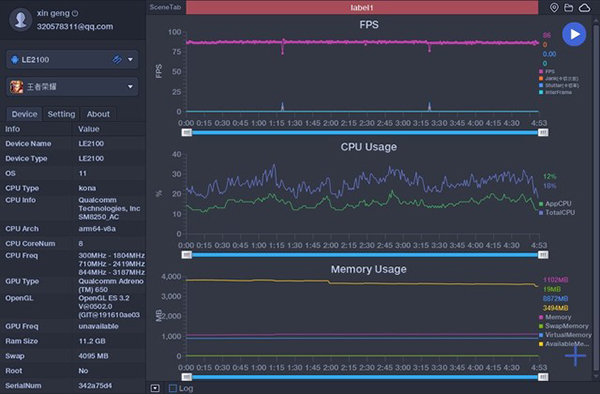Click Memory Usage chart right range handle
This screenshot has width=600, height=394.
(543, 377)
